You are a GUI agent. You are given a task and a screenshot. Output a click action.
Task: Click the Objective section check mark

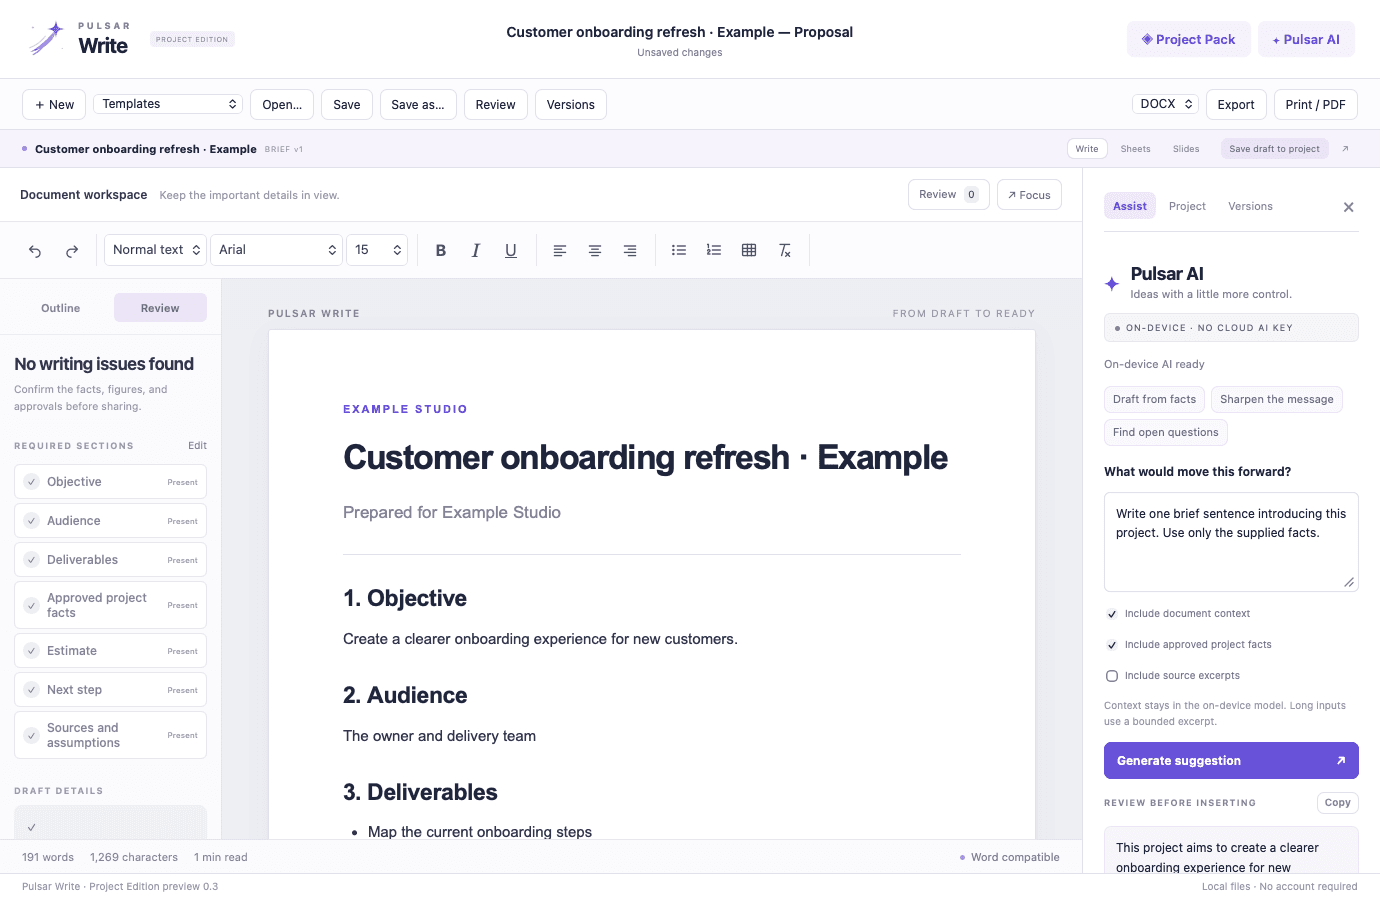[x=32, y=482]
